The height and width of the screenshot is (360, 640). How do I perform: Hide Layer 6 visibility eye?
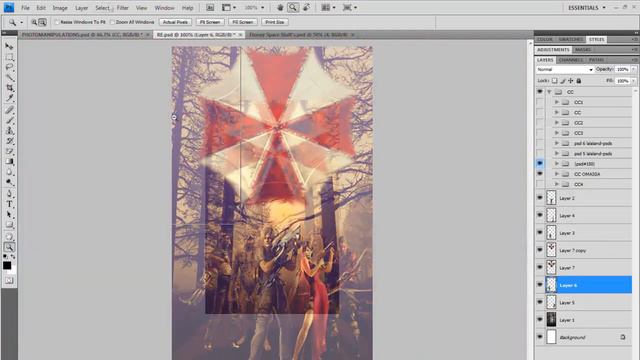pos(540,284)
